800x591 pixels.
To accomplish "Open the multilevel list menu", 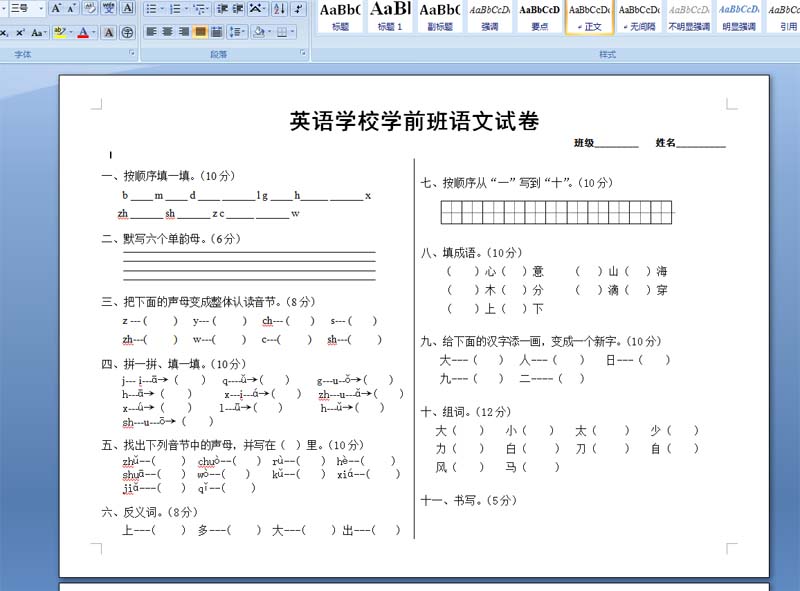I will pos(201,9).
